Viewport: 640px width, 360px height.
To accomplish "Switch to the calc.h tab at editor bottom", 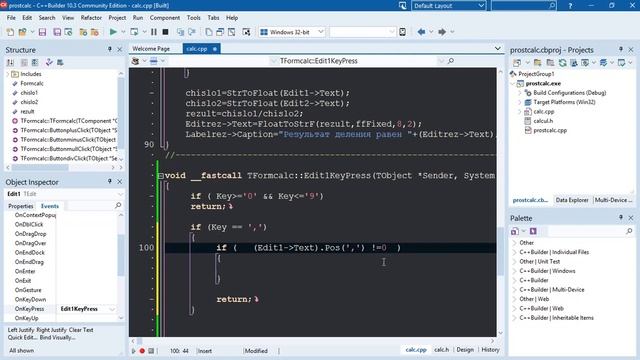I will coord(441,350).
